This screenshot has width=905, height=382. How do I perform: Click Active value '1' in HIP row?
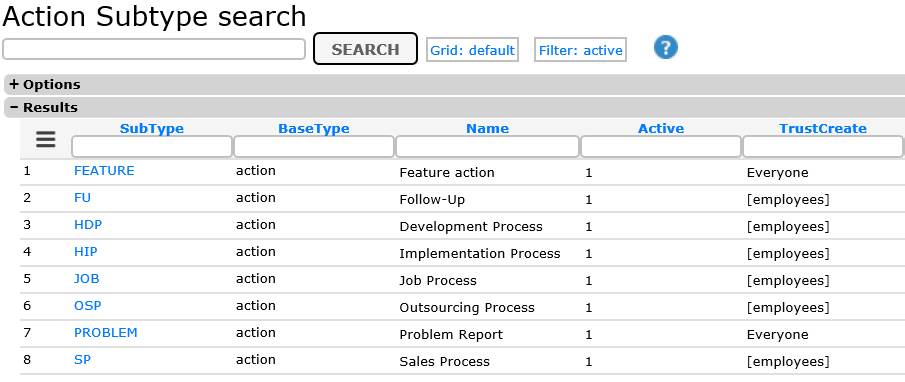tap(589, 254)
